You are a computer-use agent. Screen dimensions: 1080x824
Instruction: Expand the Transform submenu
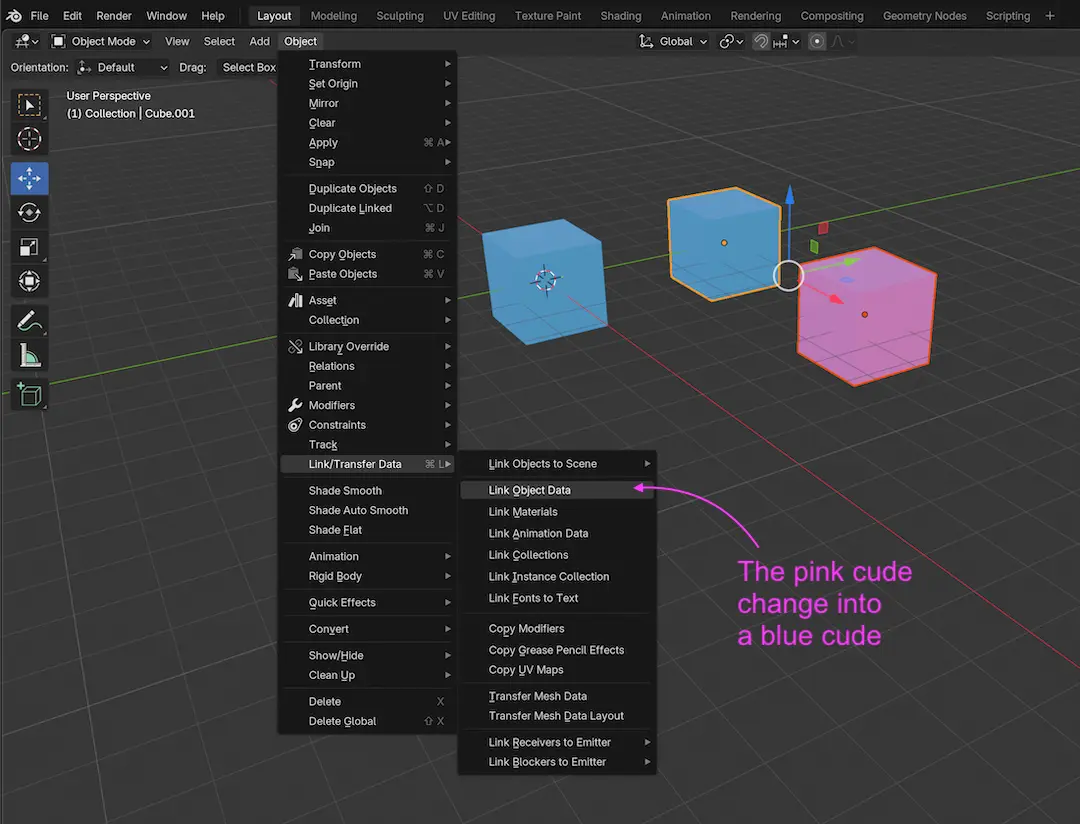tap(368, 64)
